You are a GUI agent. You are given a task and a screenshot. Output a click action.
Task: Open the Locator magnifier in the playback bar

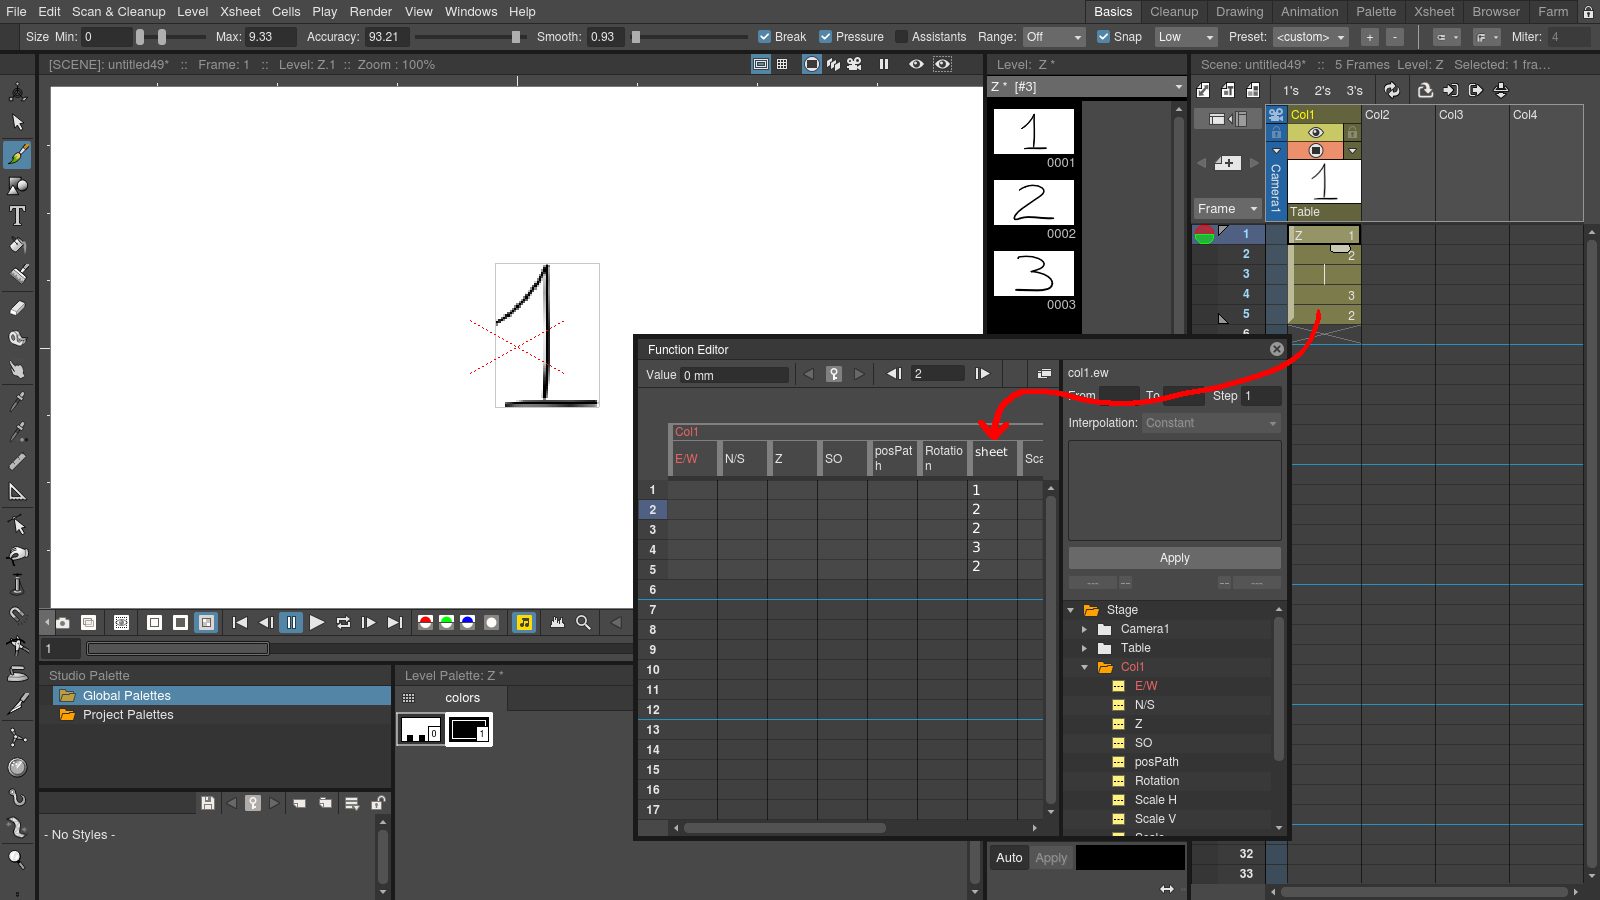tap(583, 622)
